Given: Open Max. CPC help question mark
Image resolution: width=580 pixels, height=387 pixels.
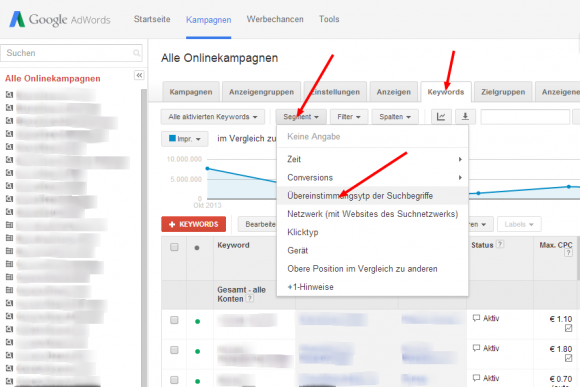Looking at the screenshot, I should [x=569, y=253].
